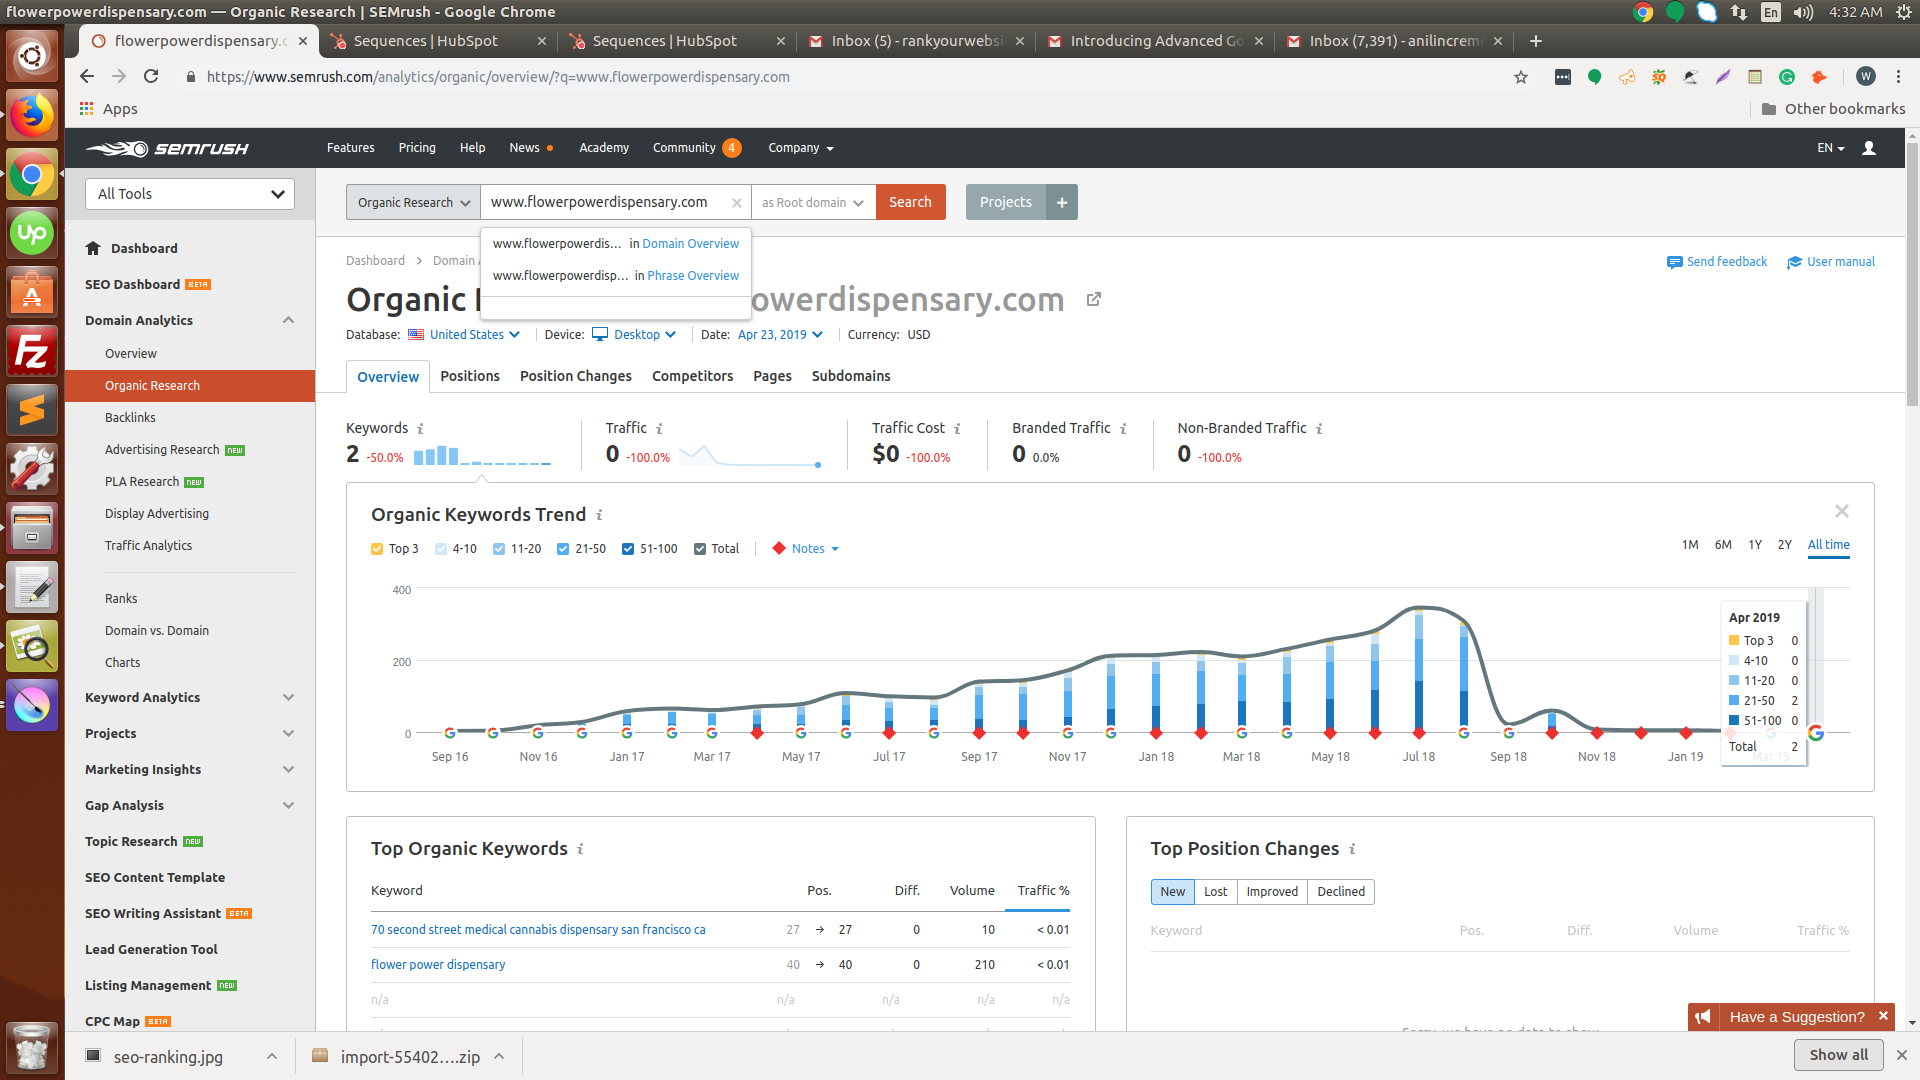
Task: Switch to Positions tab
Action: point(470,376)
